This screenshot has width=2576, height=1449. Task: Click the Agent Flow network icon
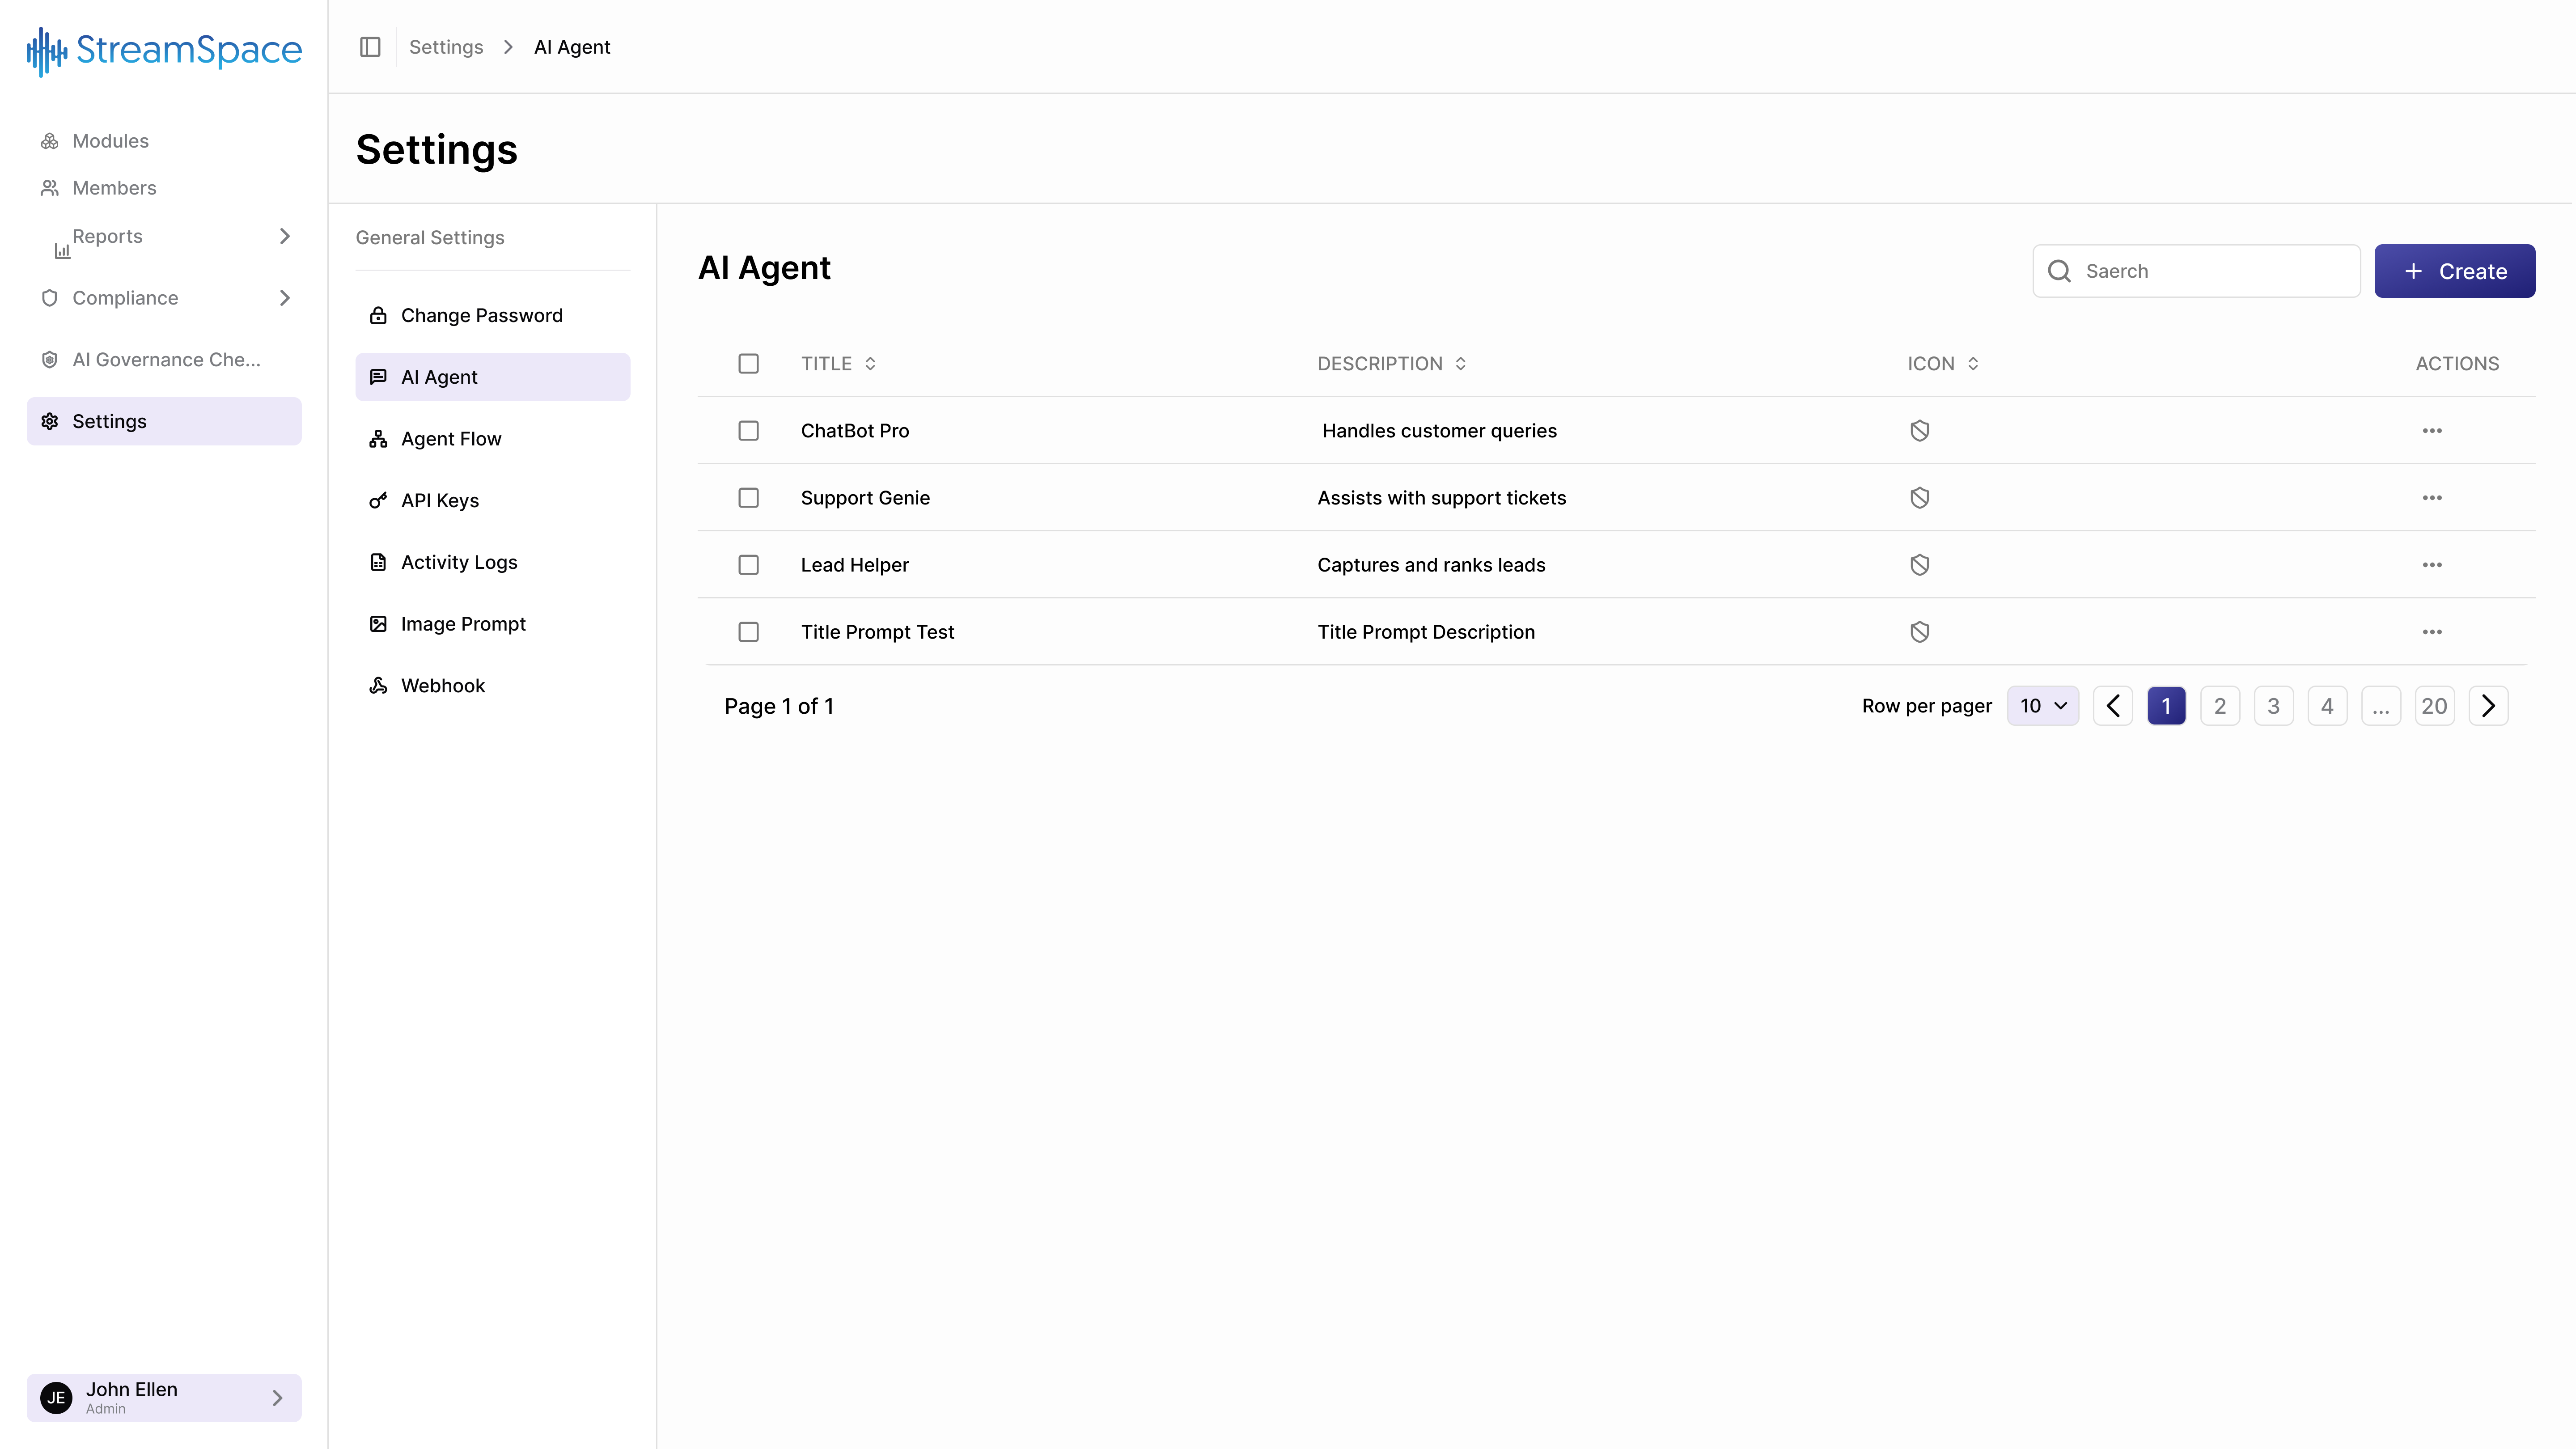(x=378, y=439)
